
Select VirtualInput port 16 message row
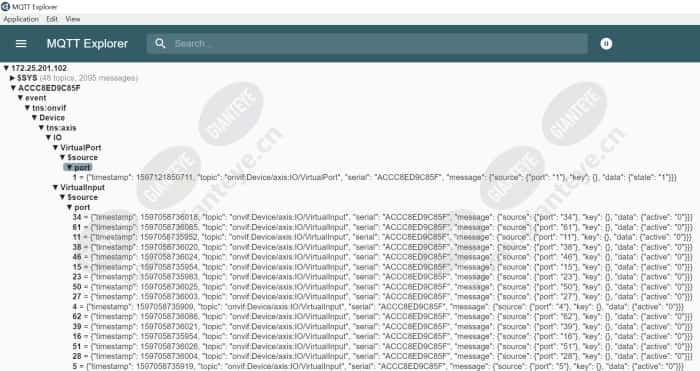pos(383,336)
